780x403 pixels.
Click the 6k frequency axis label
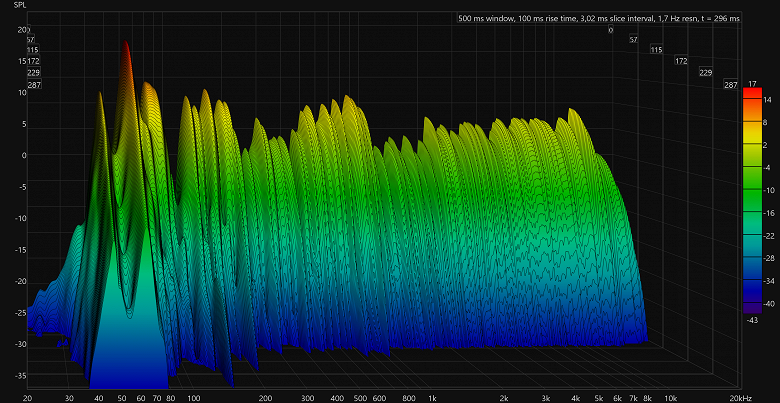click(618, 398)
